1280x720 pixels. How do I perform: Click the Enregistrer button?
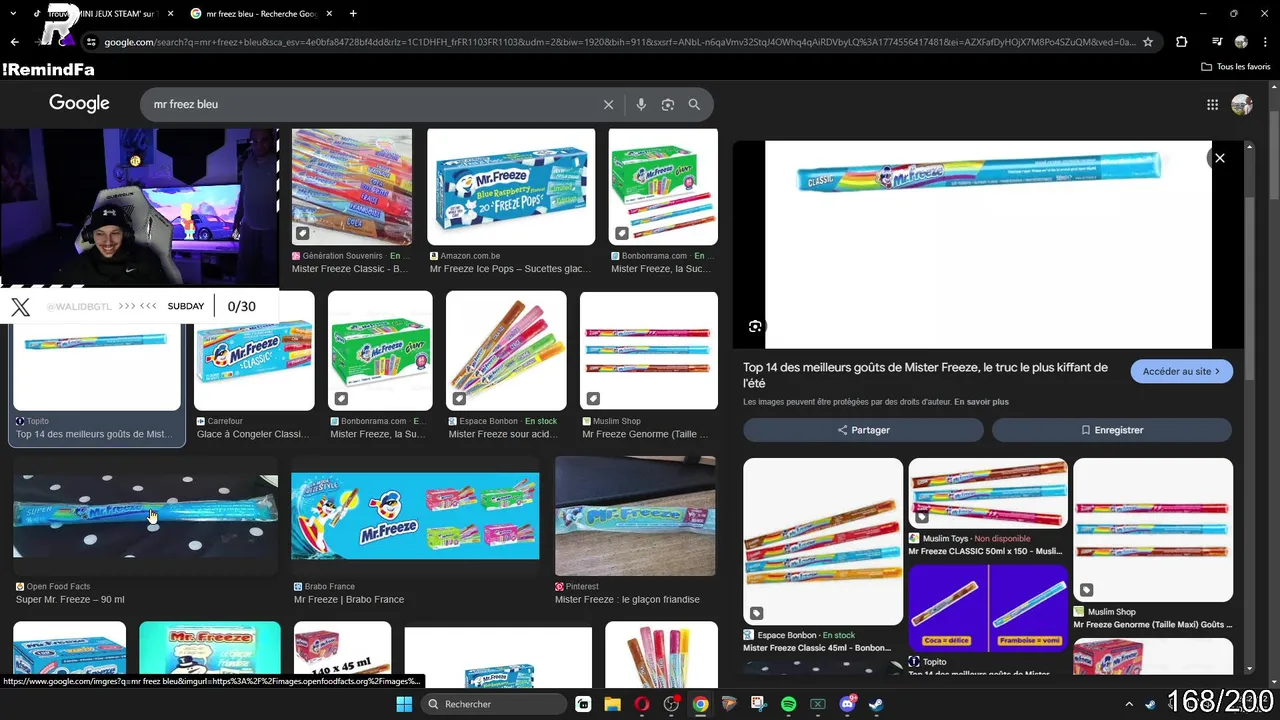tap(1111, 430)
